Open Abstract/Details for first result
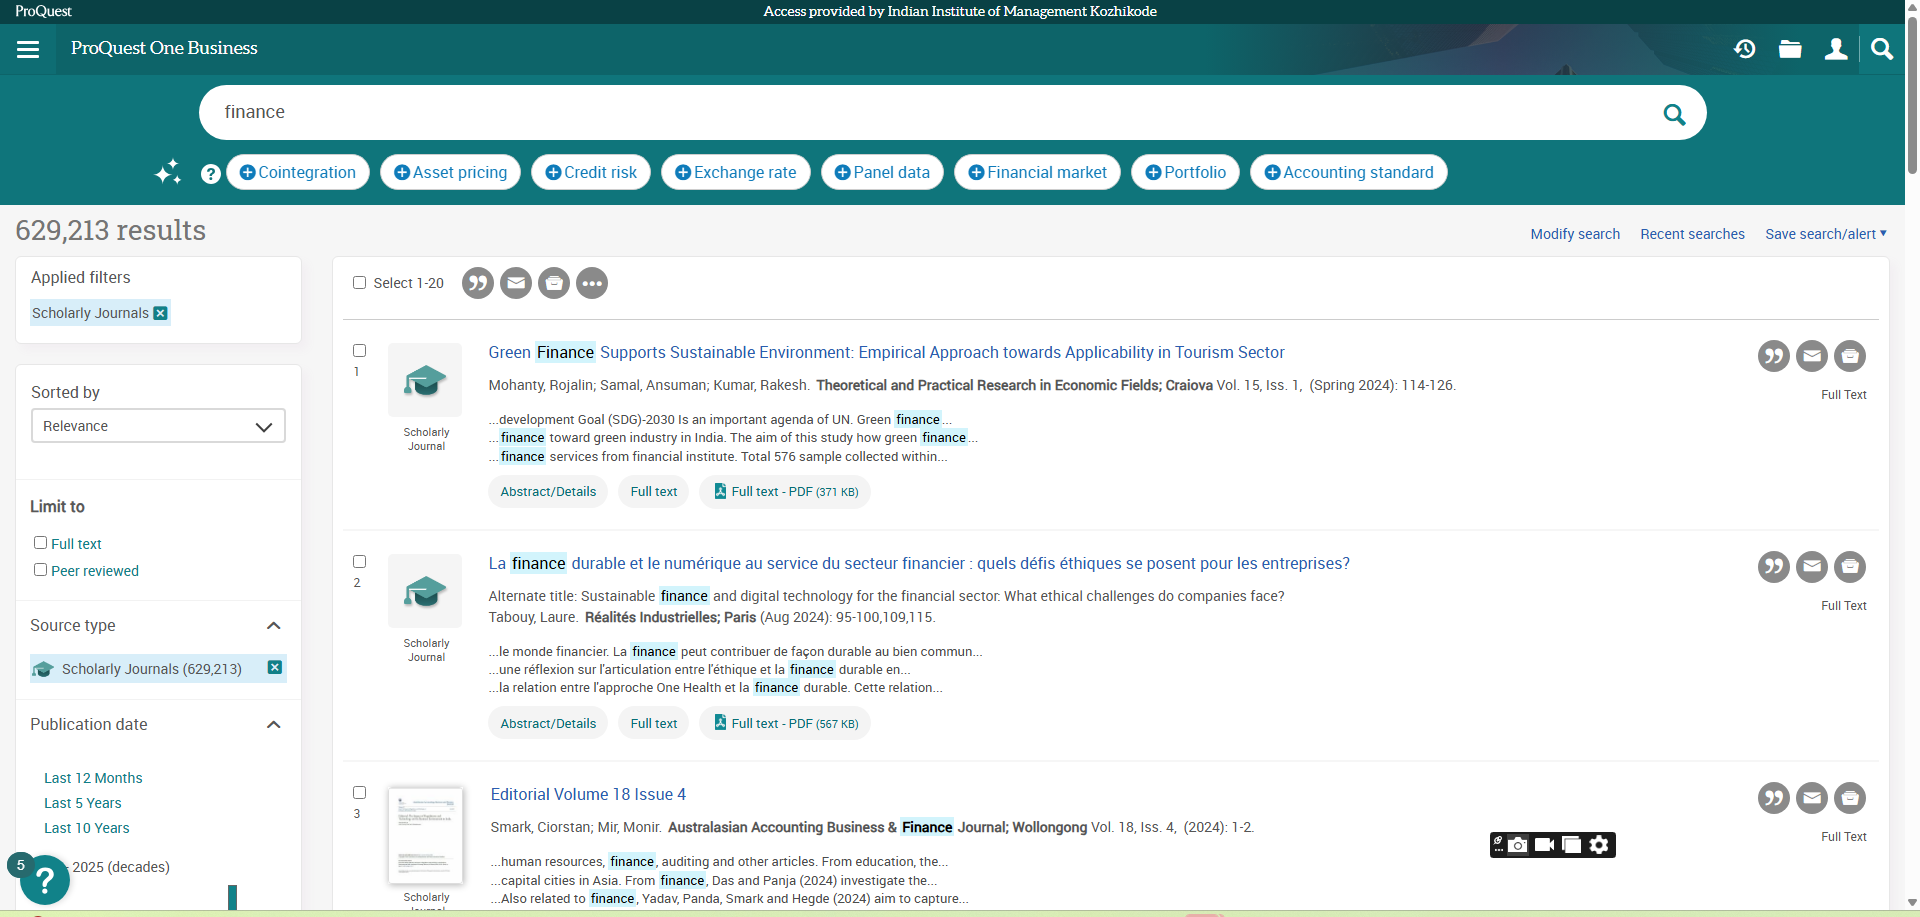This screenshot has height=917, width=1920. click(548, 492)
